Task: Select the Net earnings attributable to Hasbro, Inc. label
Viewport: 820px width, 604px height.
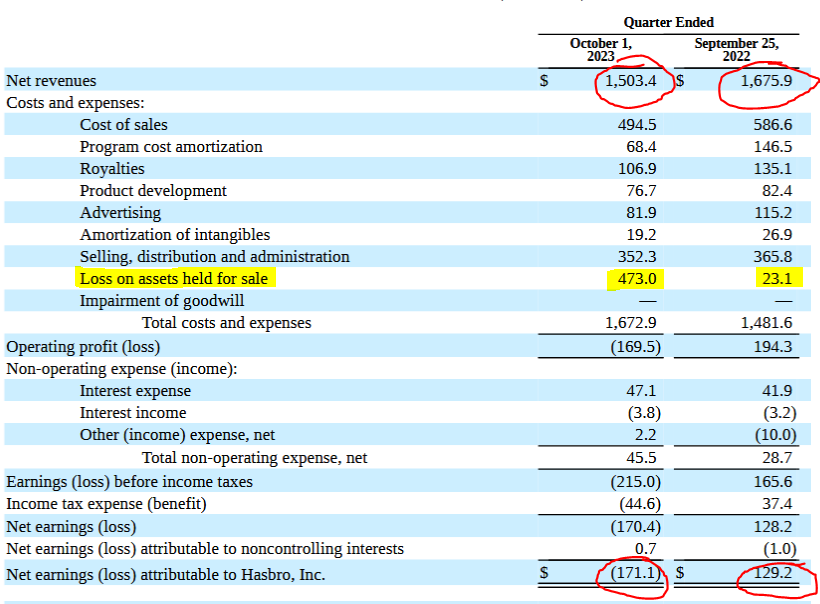Action: pos(166,574)
